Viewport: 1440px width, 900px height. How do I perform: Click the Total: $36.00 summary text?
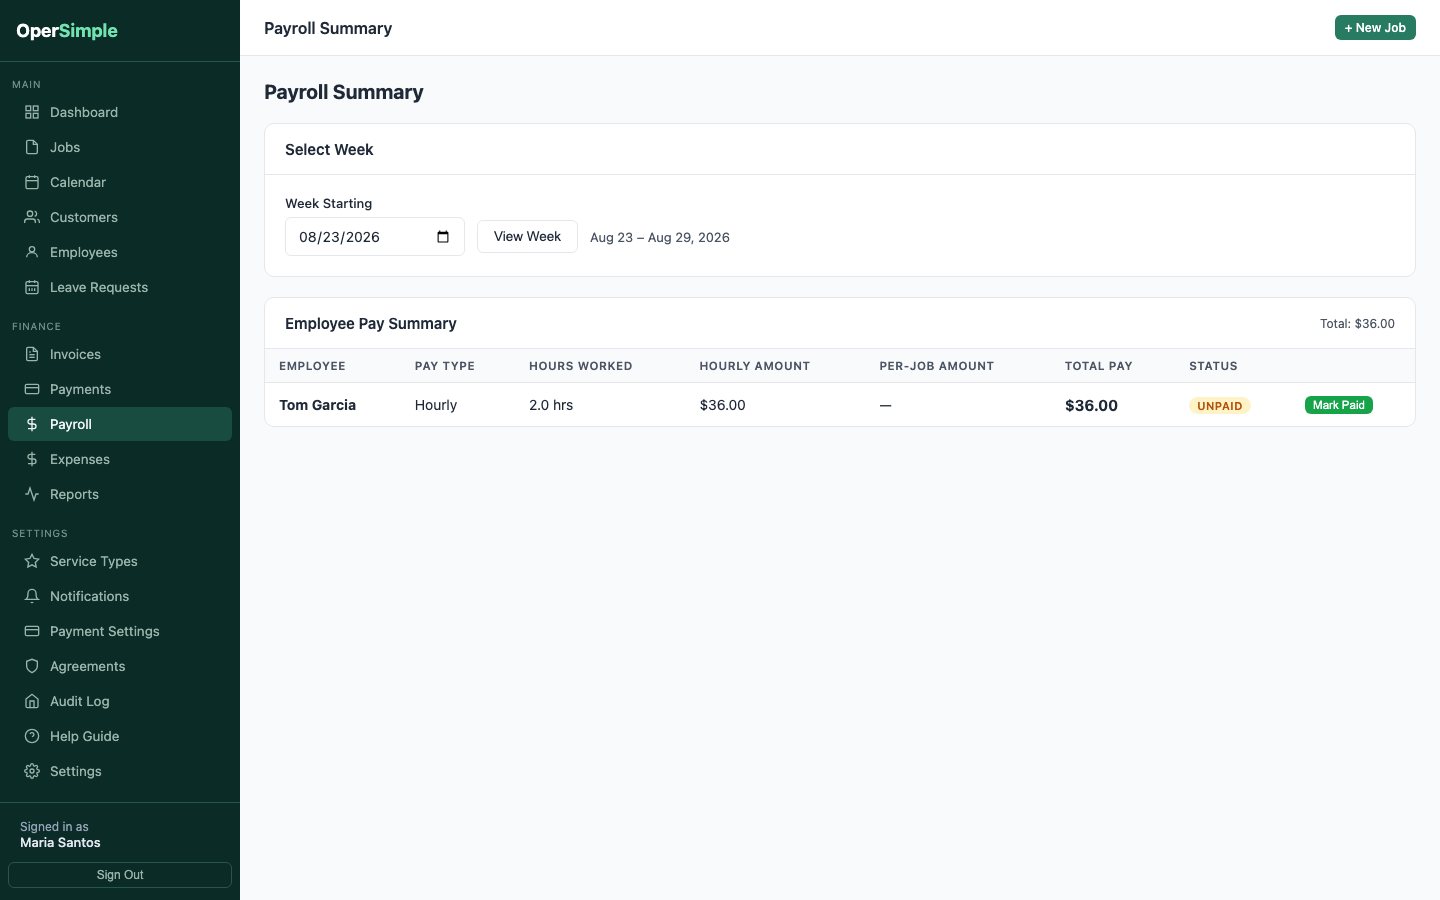[x=1357, y=324]
